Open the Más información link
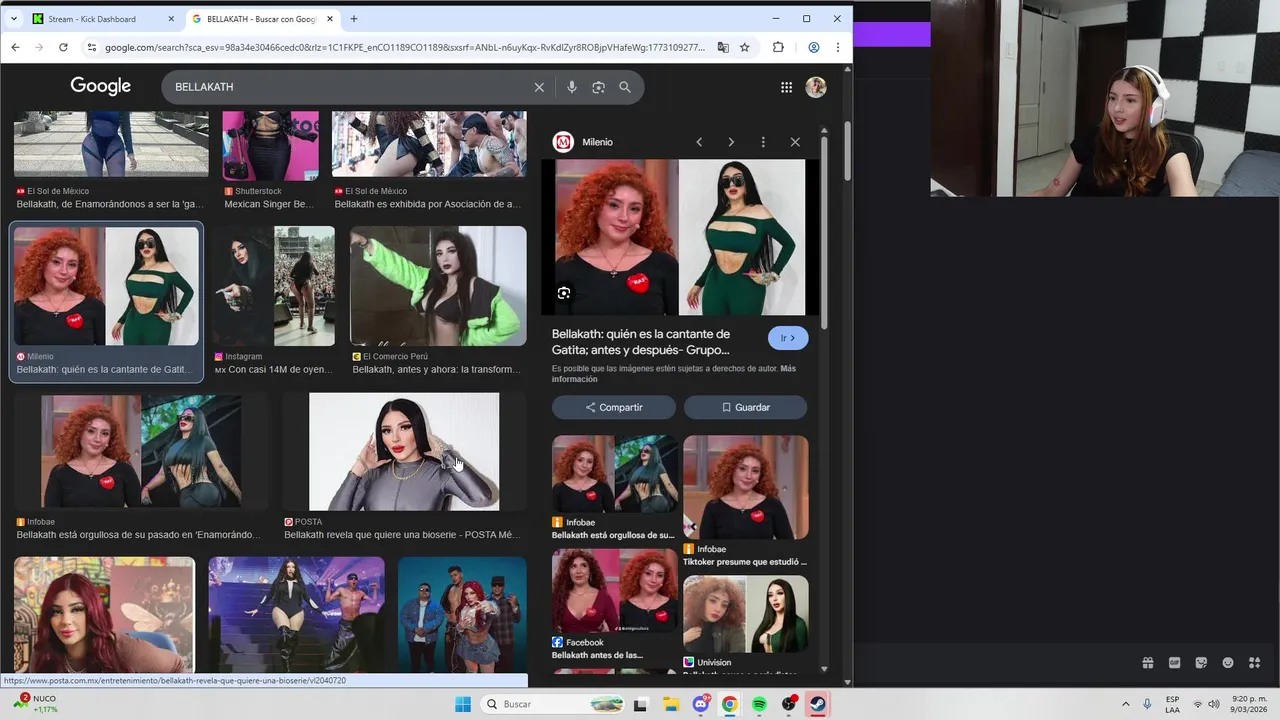The height and width of the screenshot is (720, 1280). pyautogui.click(x=673, y=374)
